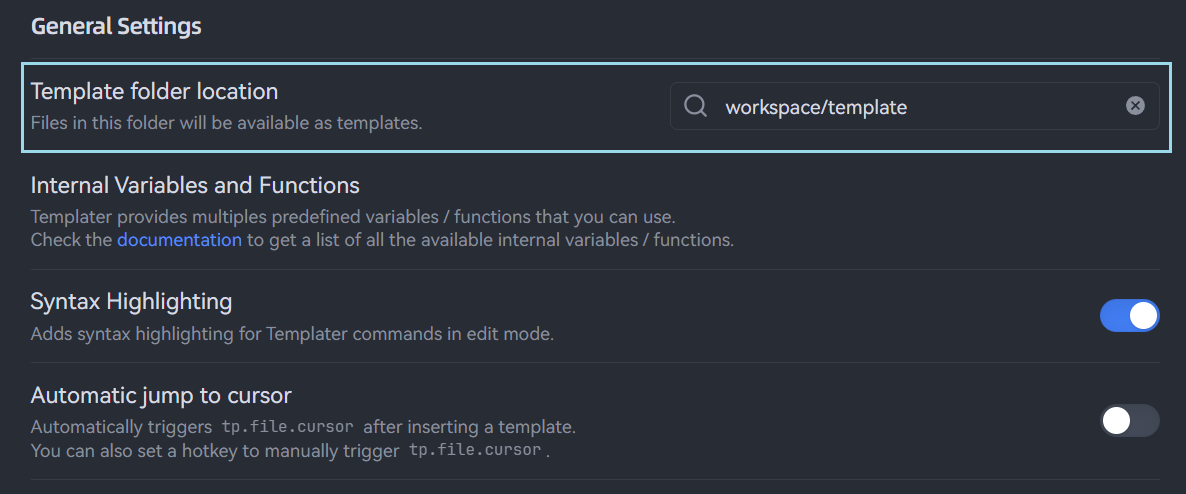
Task: Click the Syntax Highlighting setting title
Action: [131, 301]
